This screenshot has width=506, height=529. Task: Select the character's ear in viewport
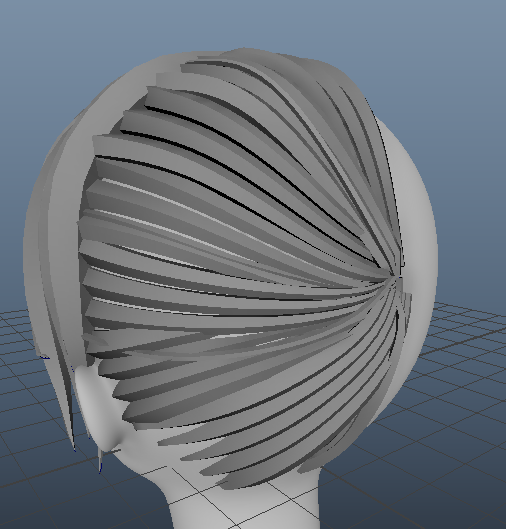click(98, 408)
